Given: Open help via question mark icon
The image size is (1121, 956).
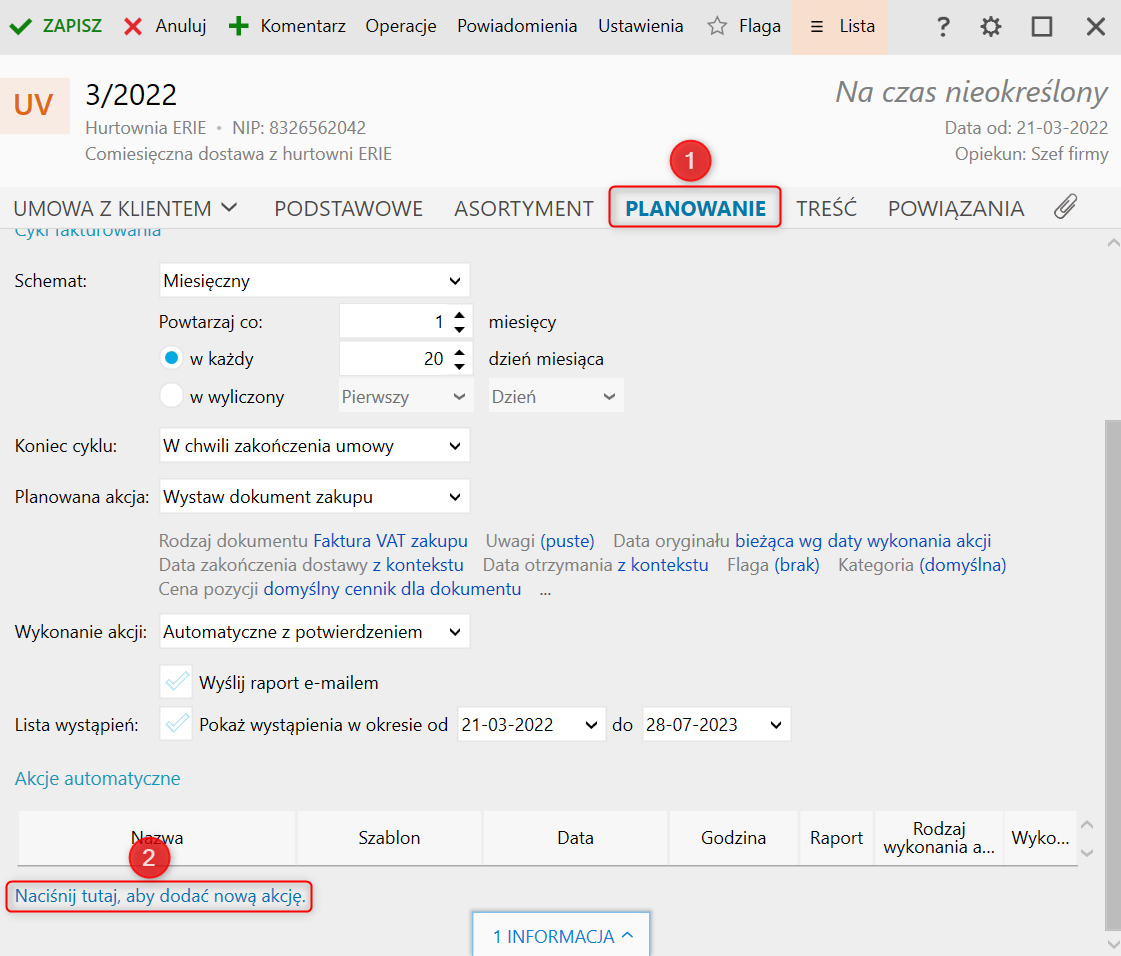Looking at the screenshot, I should coord(943,27).
